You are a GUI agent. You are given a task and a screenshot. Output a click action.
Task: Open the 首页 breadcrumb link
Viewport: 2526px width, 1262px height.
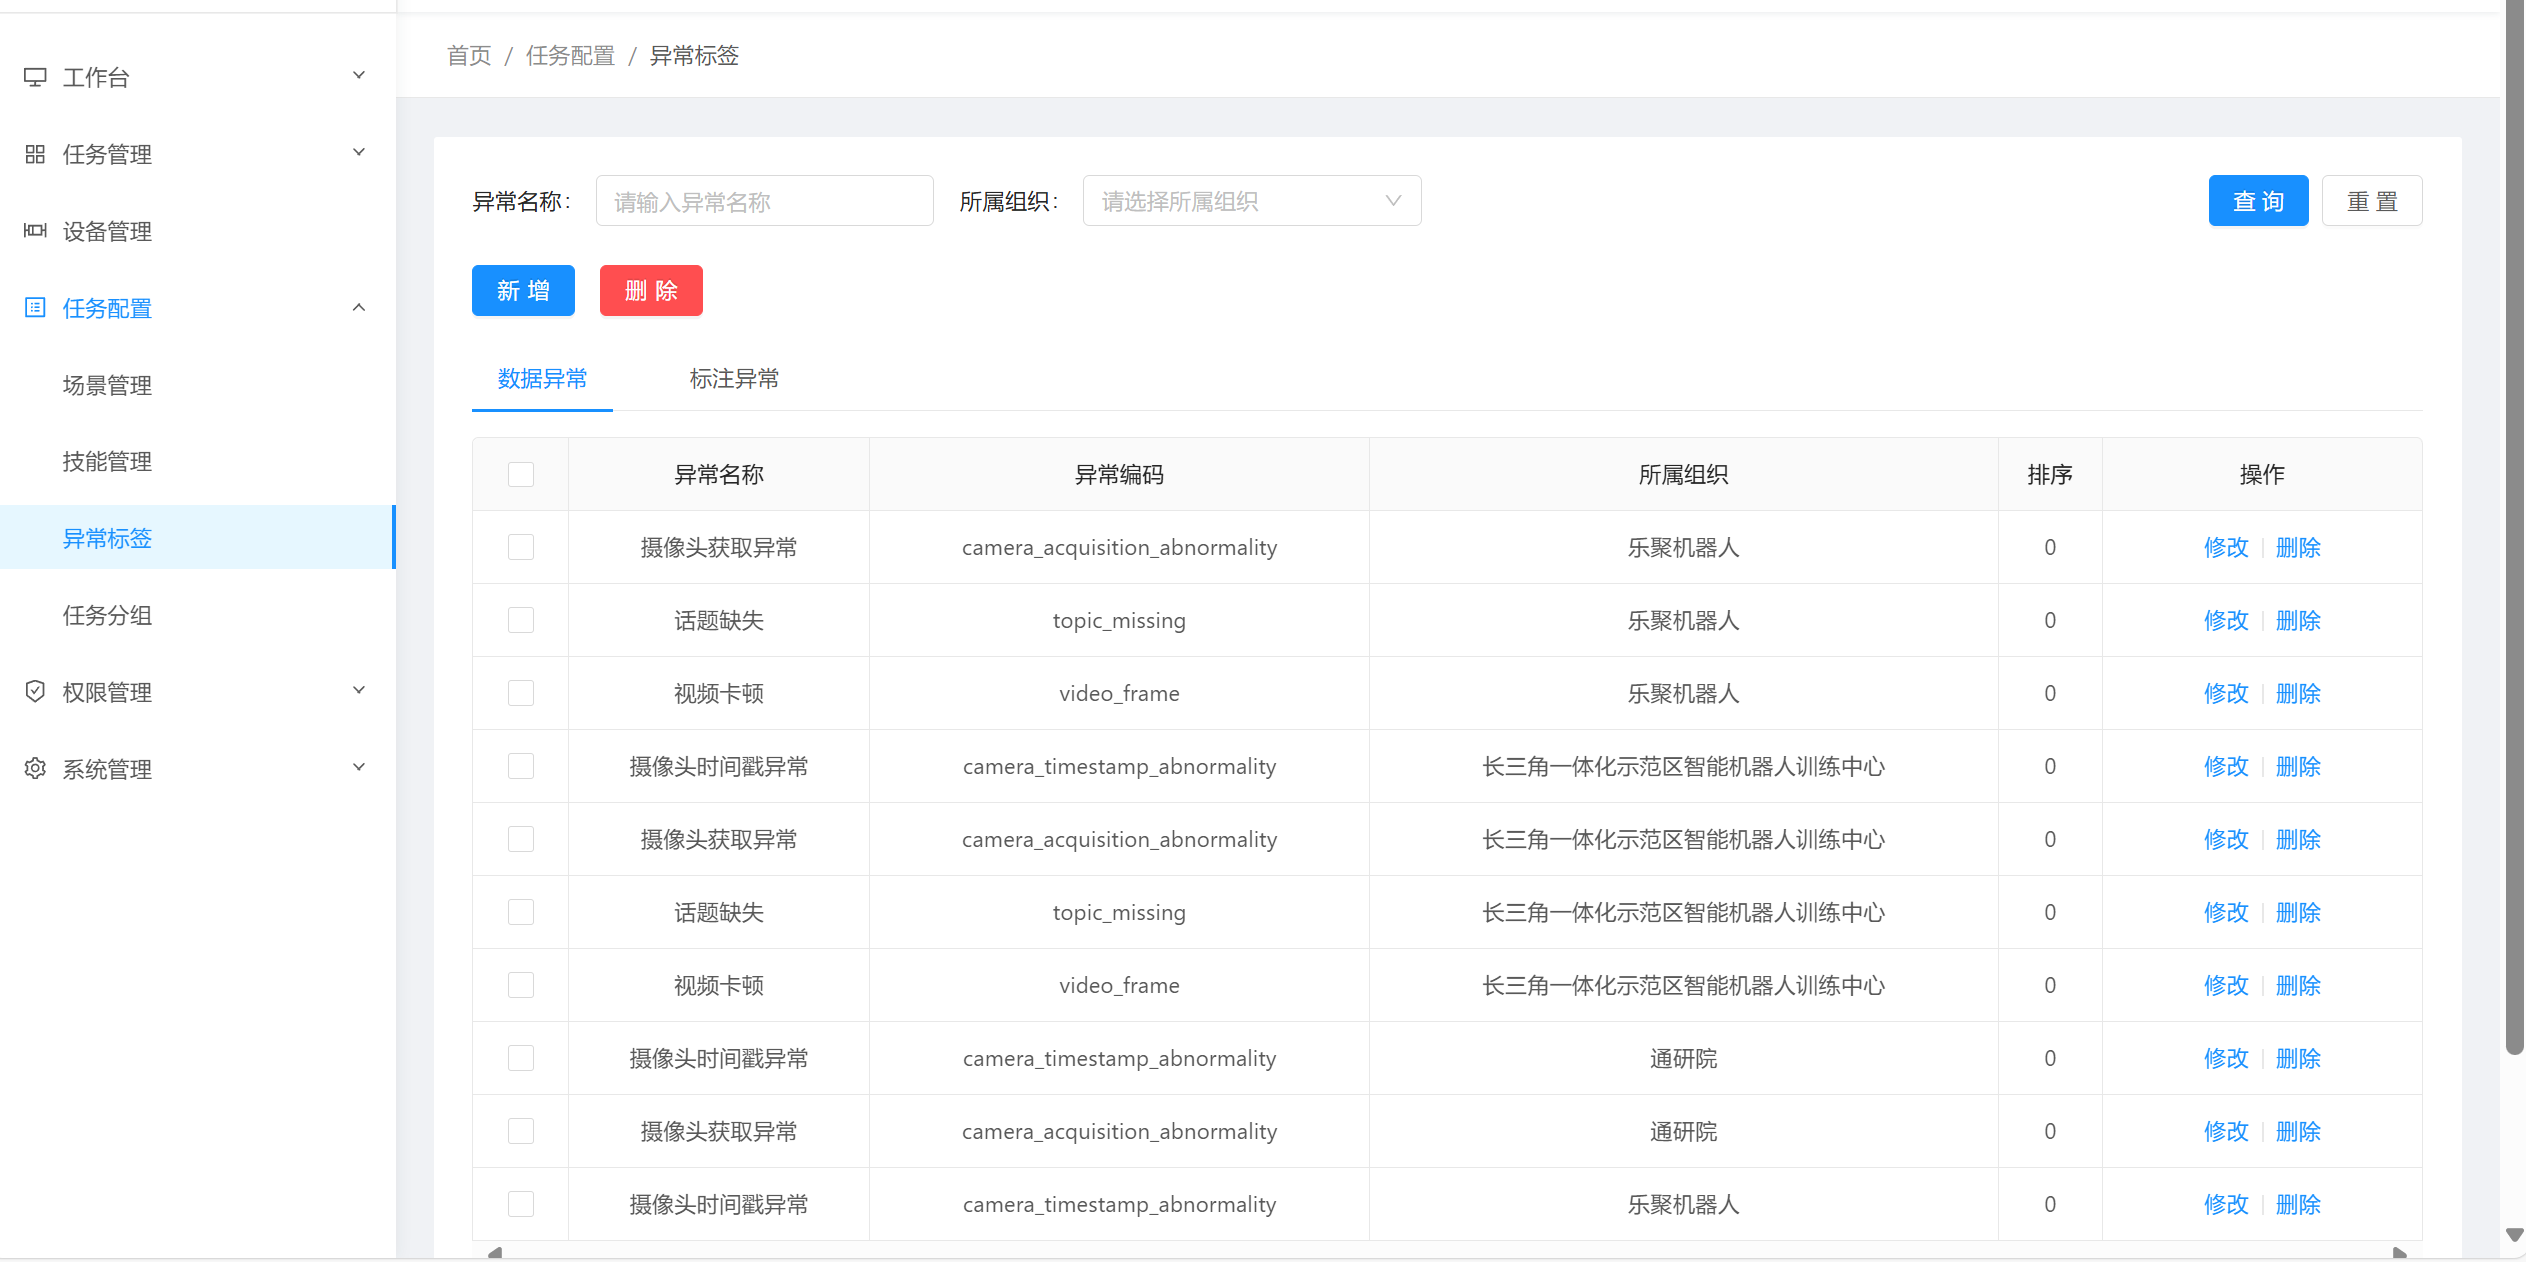click(x=467, y=55)
